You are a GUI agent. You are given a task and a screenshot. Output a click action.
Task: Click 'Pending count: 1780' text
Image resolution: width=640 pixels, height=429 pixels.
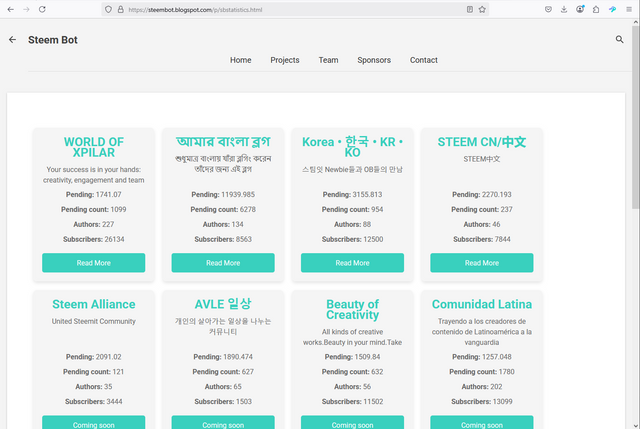(x=482, y=372)
